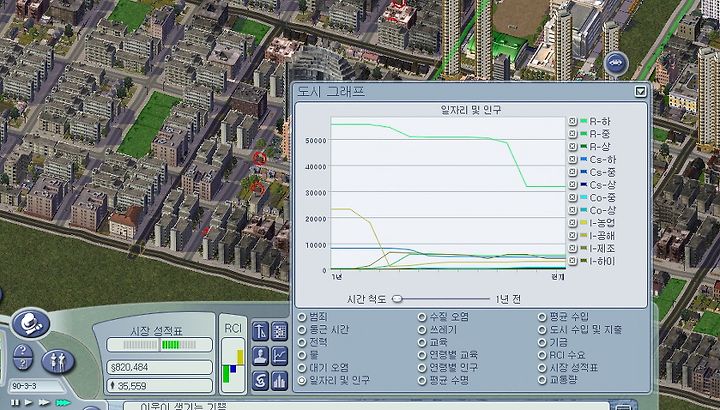This screenshot has height=410, width=720.
Task: Open the graphs line-chart icon
Action: [x=279, y=356]
